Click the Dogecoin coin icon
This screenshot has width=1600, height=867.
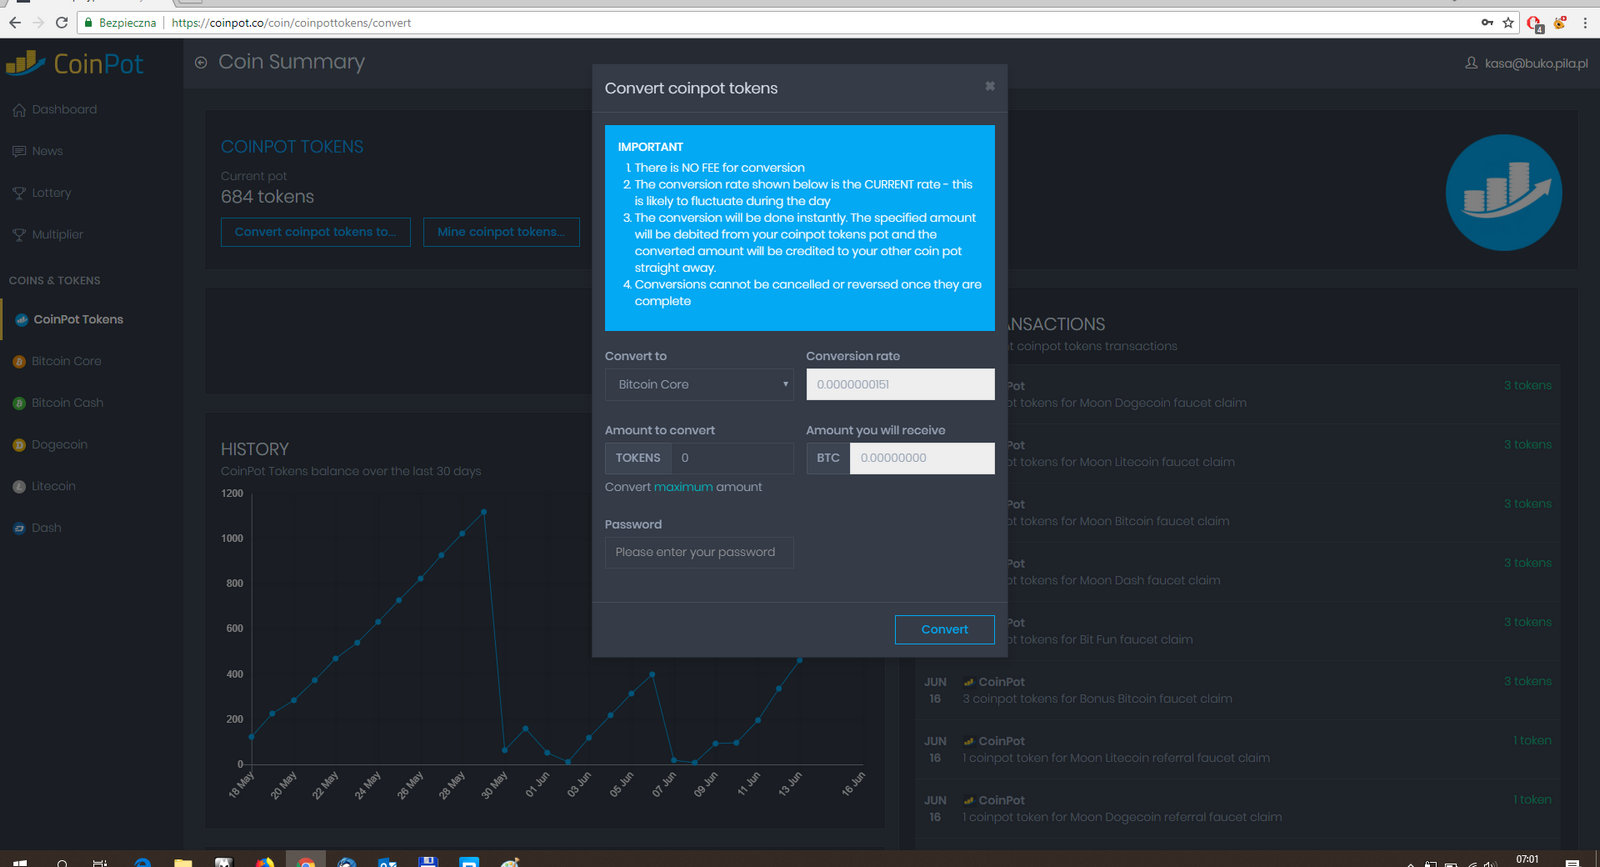click(x=19, y=445)
